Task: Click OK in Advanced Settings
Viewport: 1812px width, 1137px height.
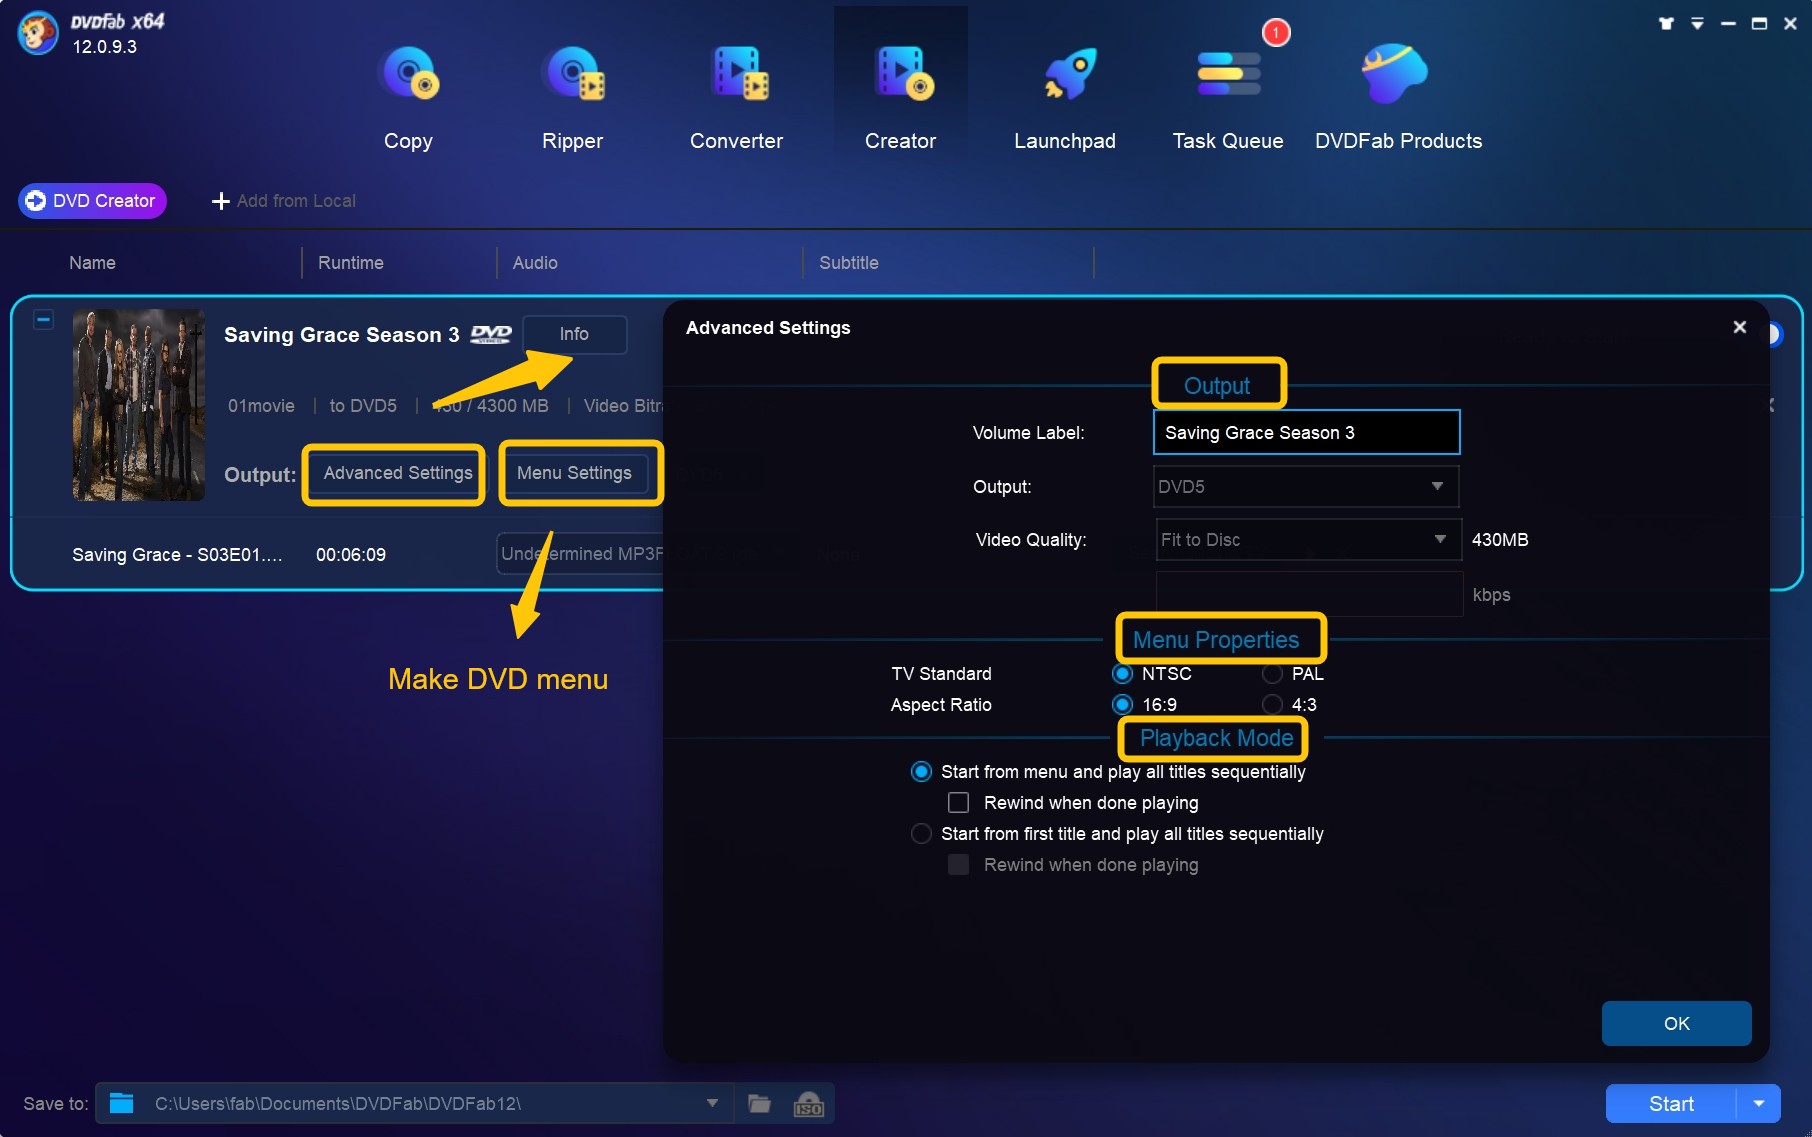Action: [1676, 1023]
